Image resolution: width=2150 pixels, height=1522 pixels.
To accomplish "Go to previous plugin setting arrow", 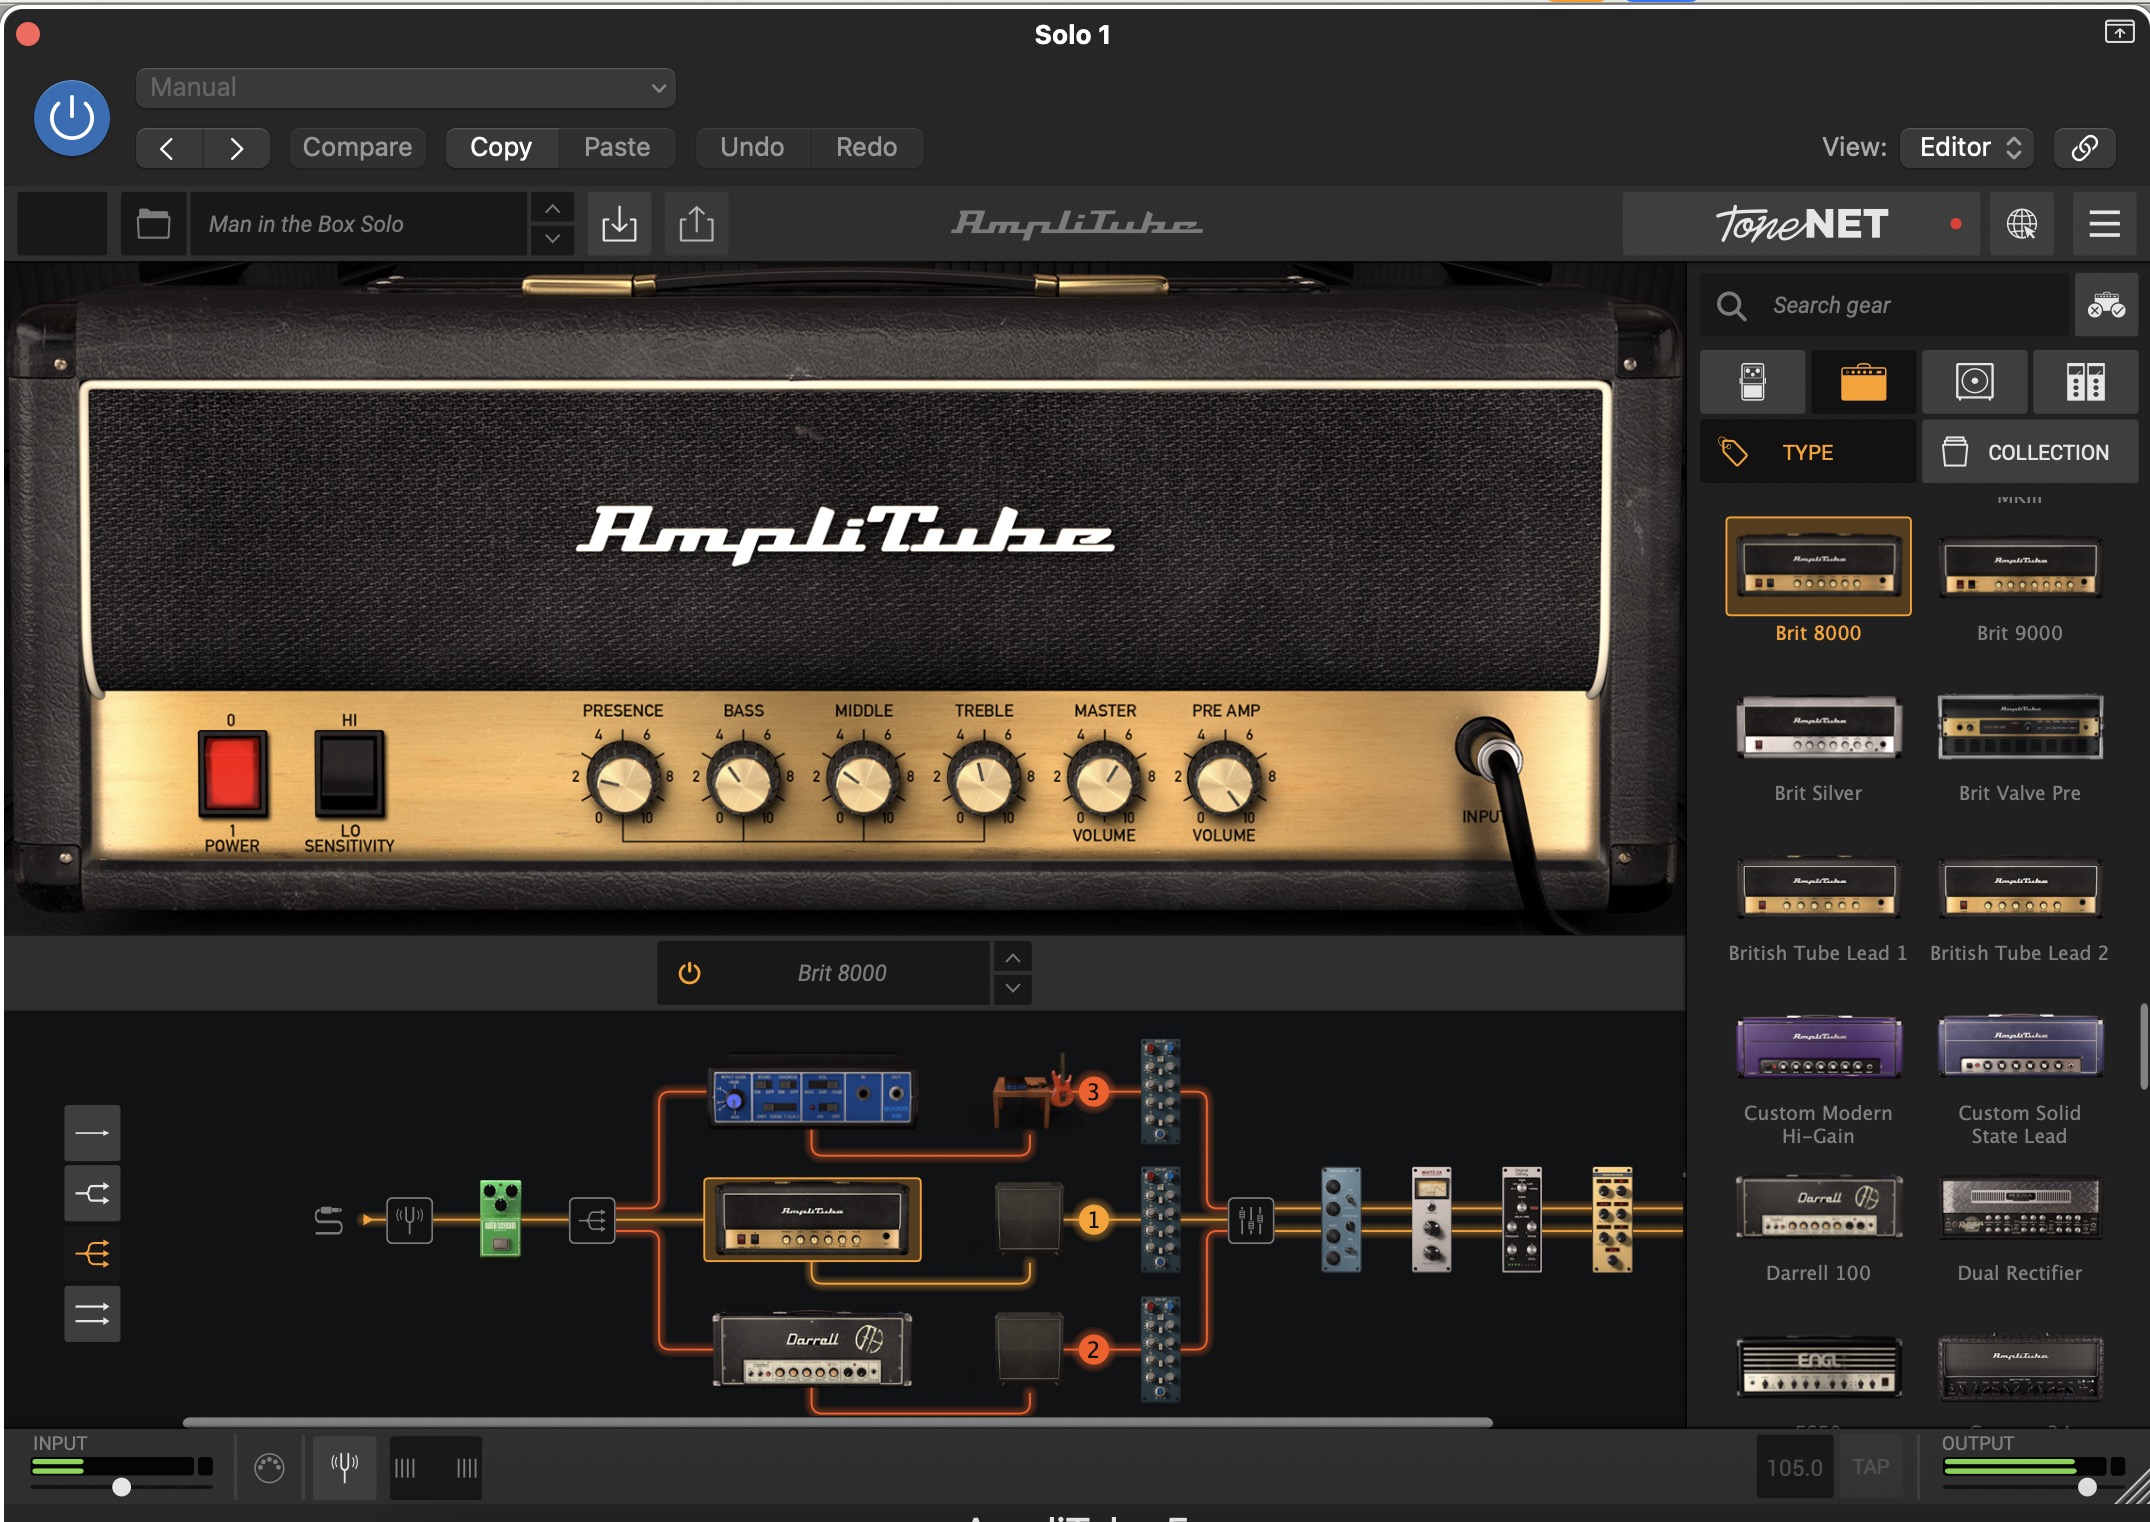I will point(168,148).
